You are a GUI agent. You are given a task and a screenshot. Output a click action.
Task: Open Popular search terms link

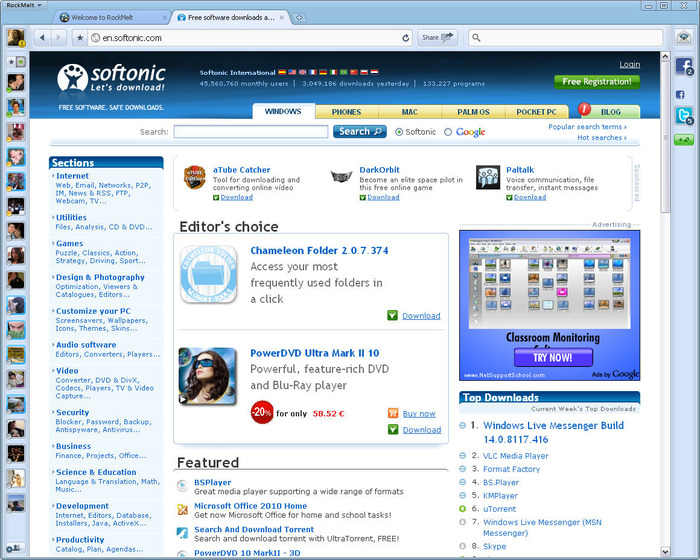pos(587,127)
